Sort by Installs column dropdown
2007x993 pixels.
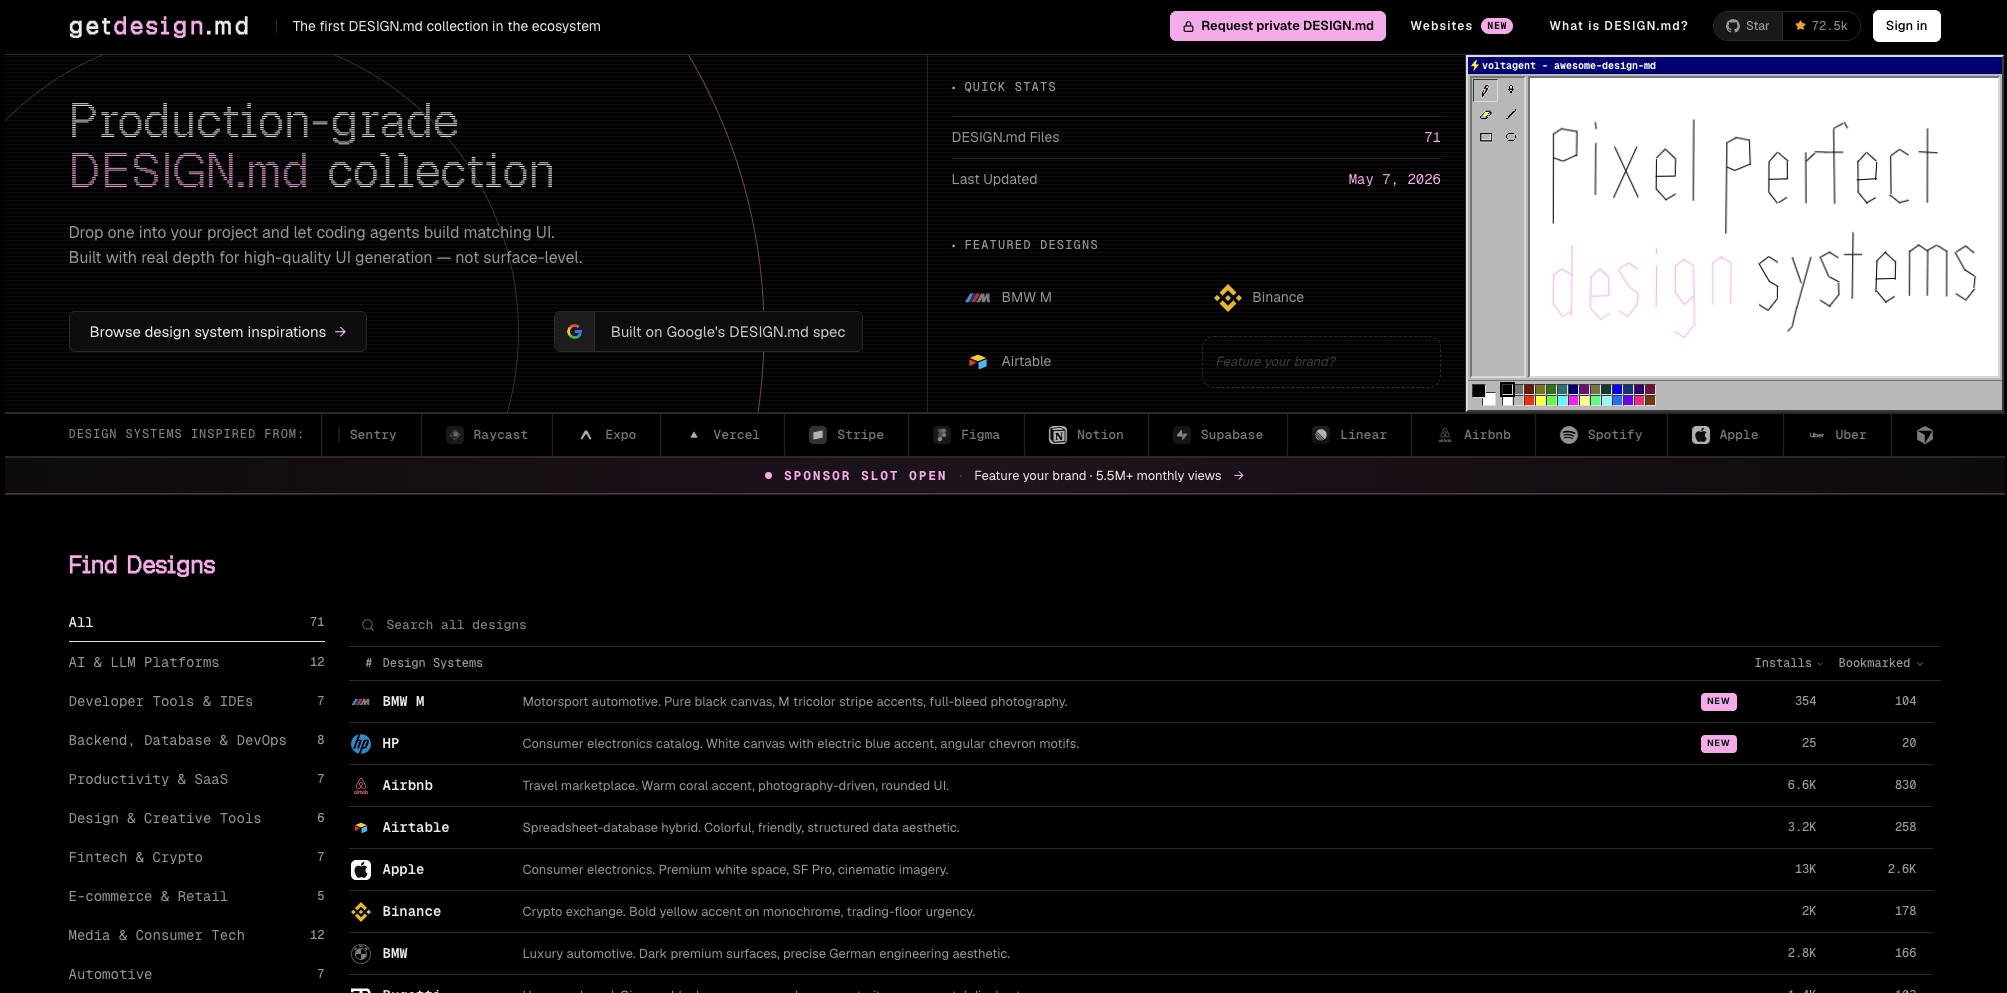coord(1788,663)
